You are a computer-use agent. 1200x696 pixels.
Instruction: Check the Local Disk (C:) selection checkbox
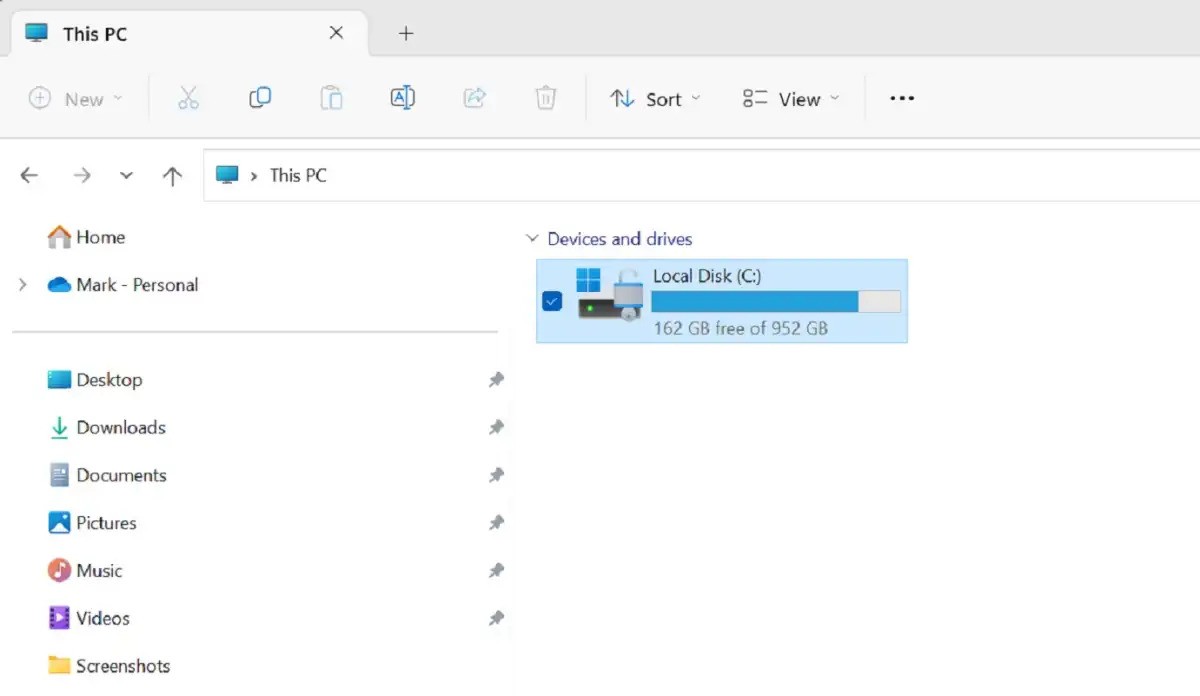[551, 301]
